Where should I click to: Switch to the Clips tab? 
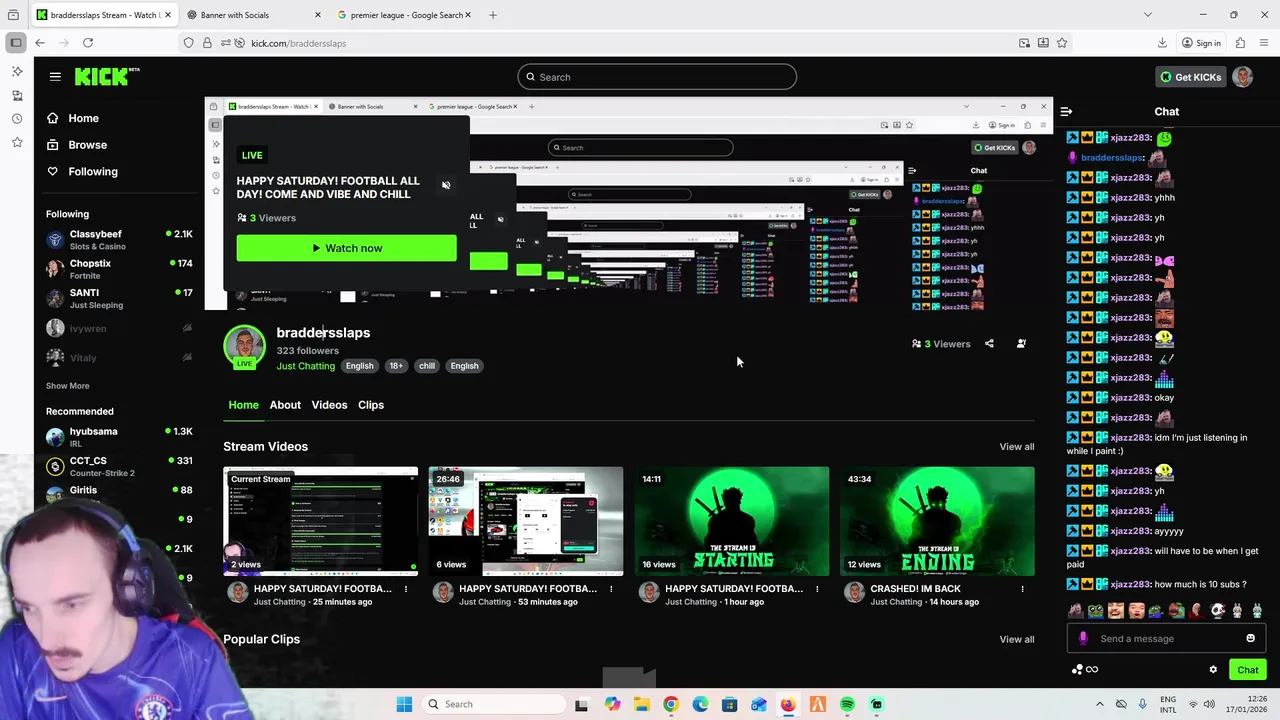coord(371,405)
